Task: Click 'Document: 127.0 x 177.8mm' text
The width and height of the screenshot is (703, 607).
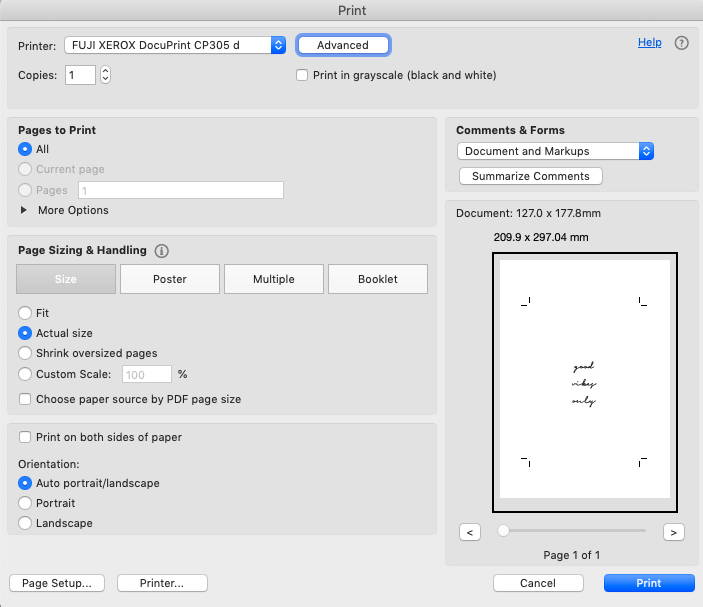Action: (528, 213)
